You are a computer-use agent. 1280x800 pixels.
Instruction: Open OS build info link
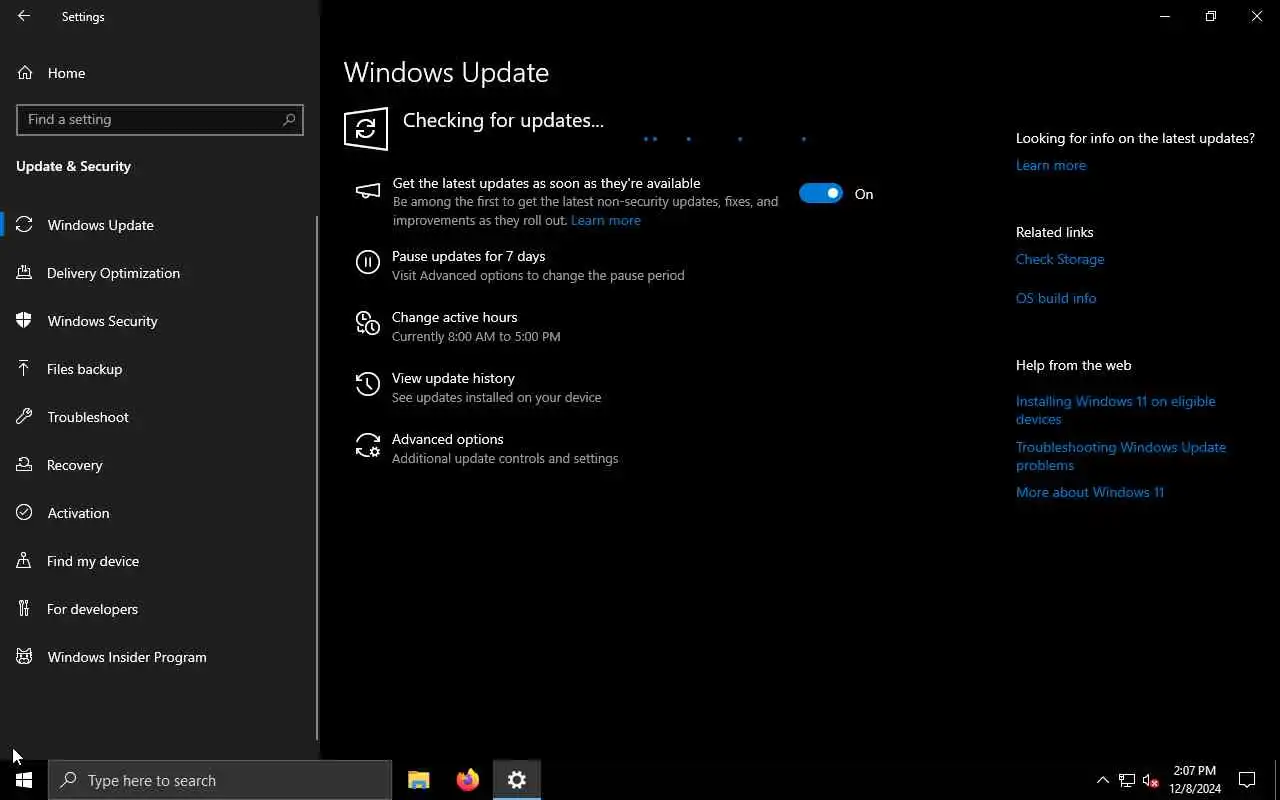(1056, 298)
